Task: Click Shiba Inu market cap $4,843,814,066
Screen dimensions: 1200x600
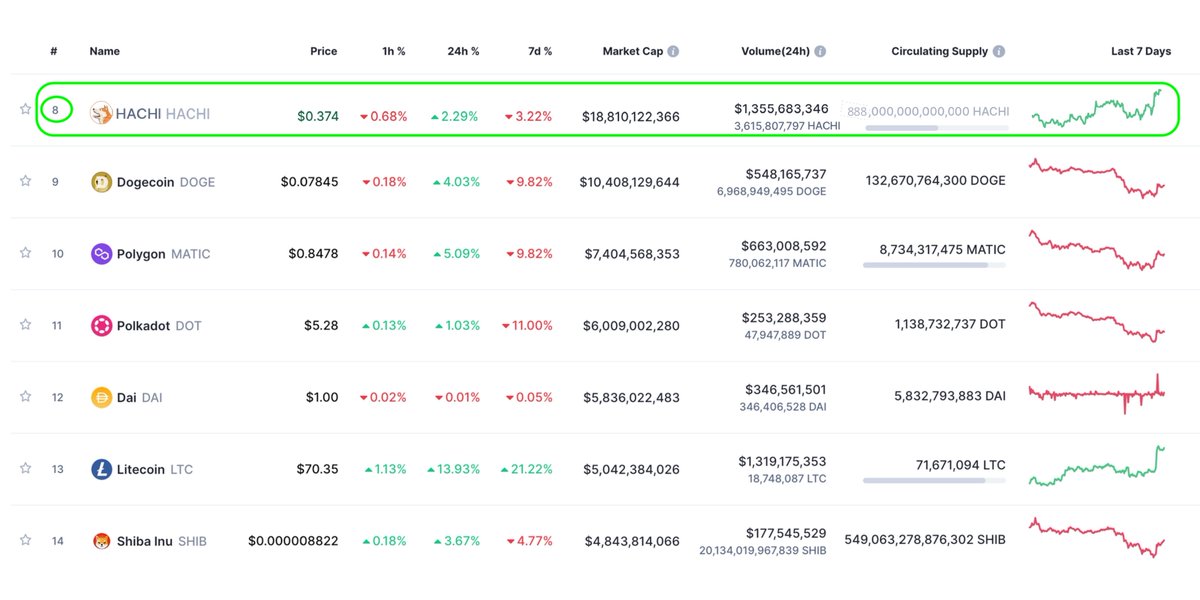Action: click(x=632, y=541)
